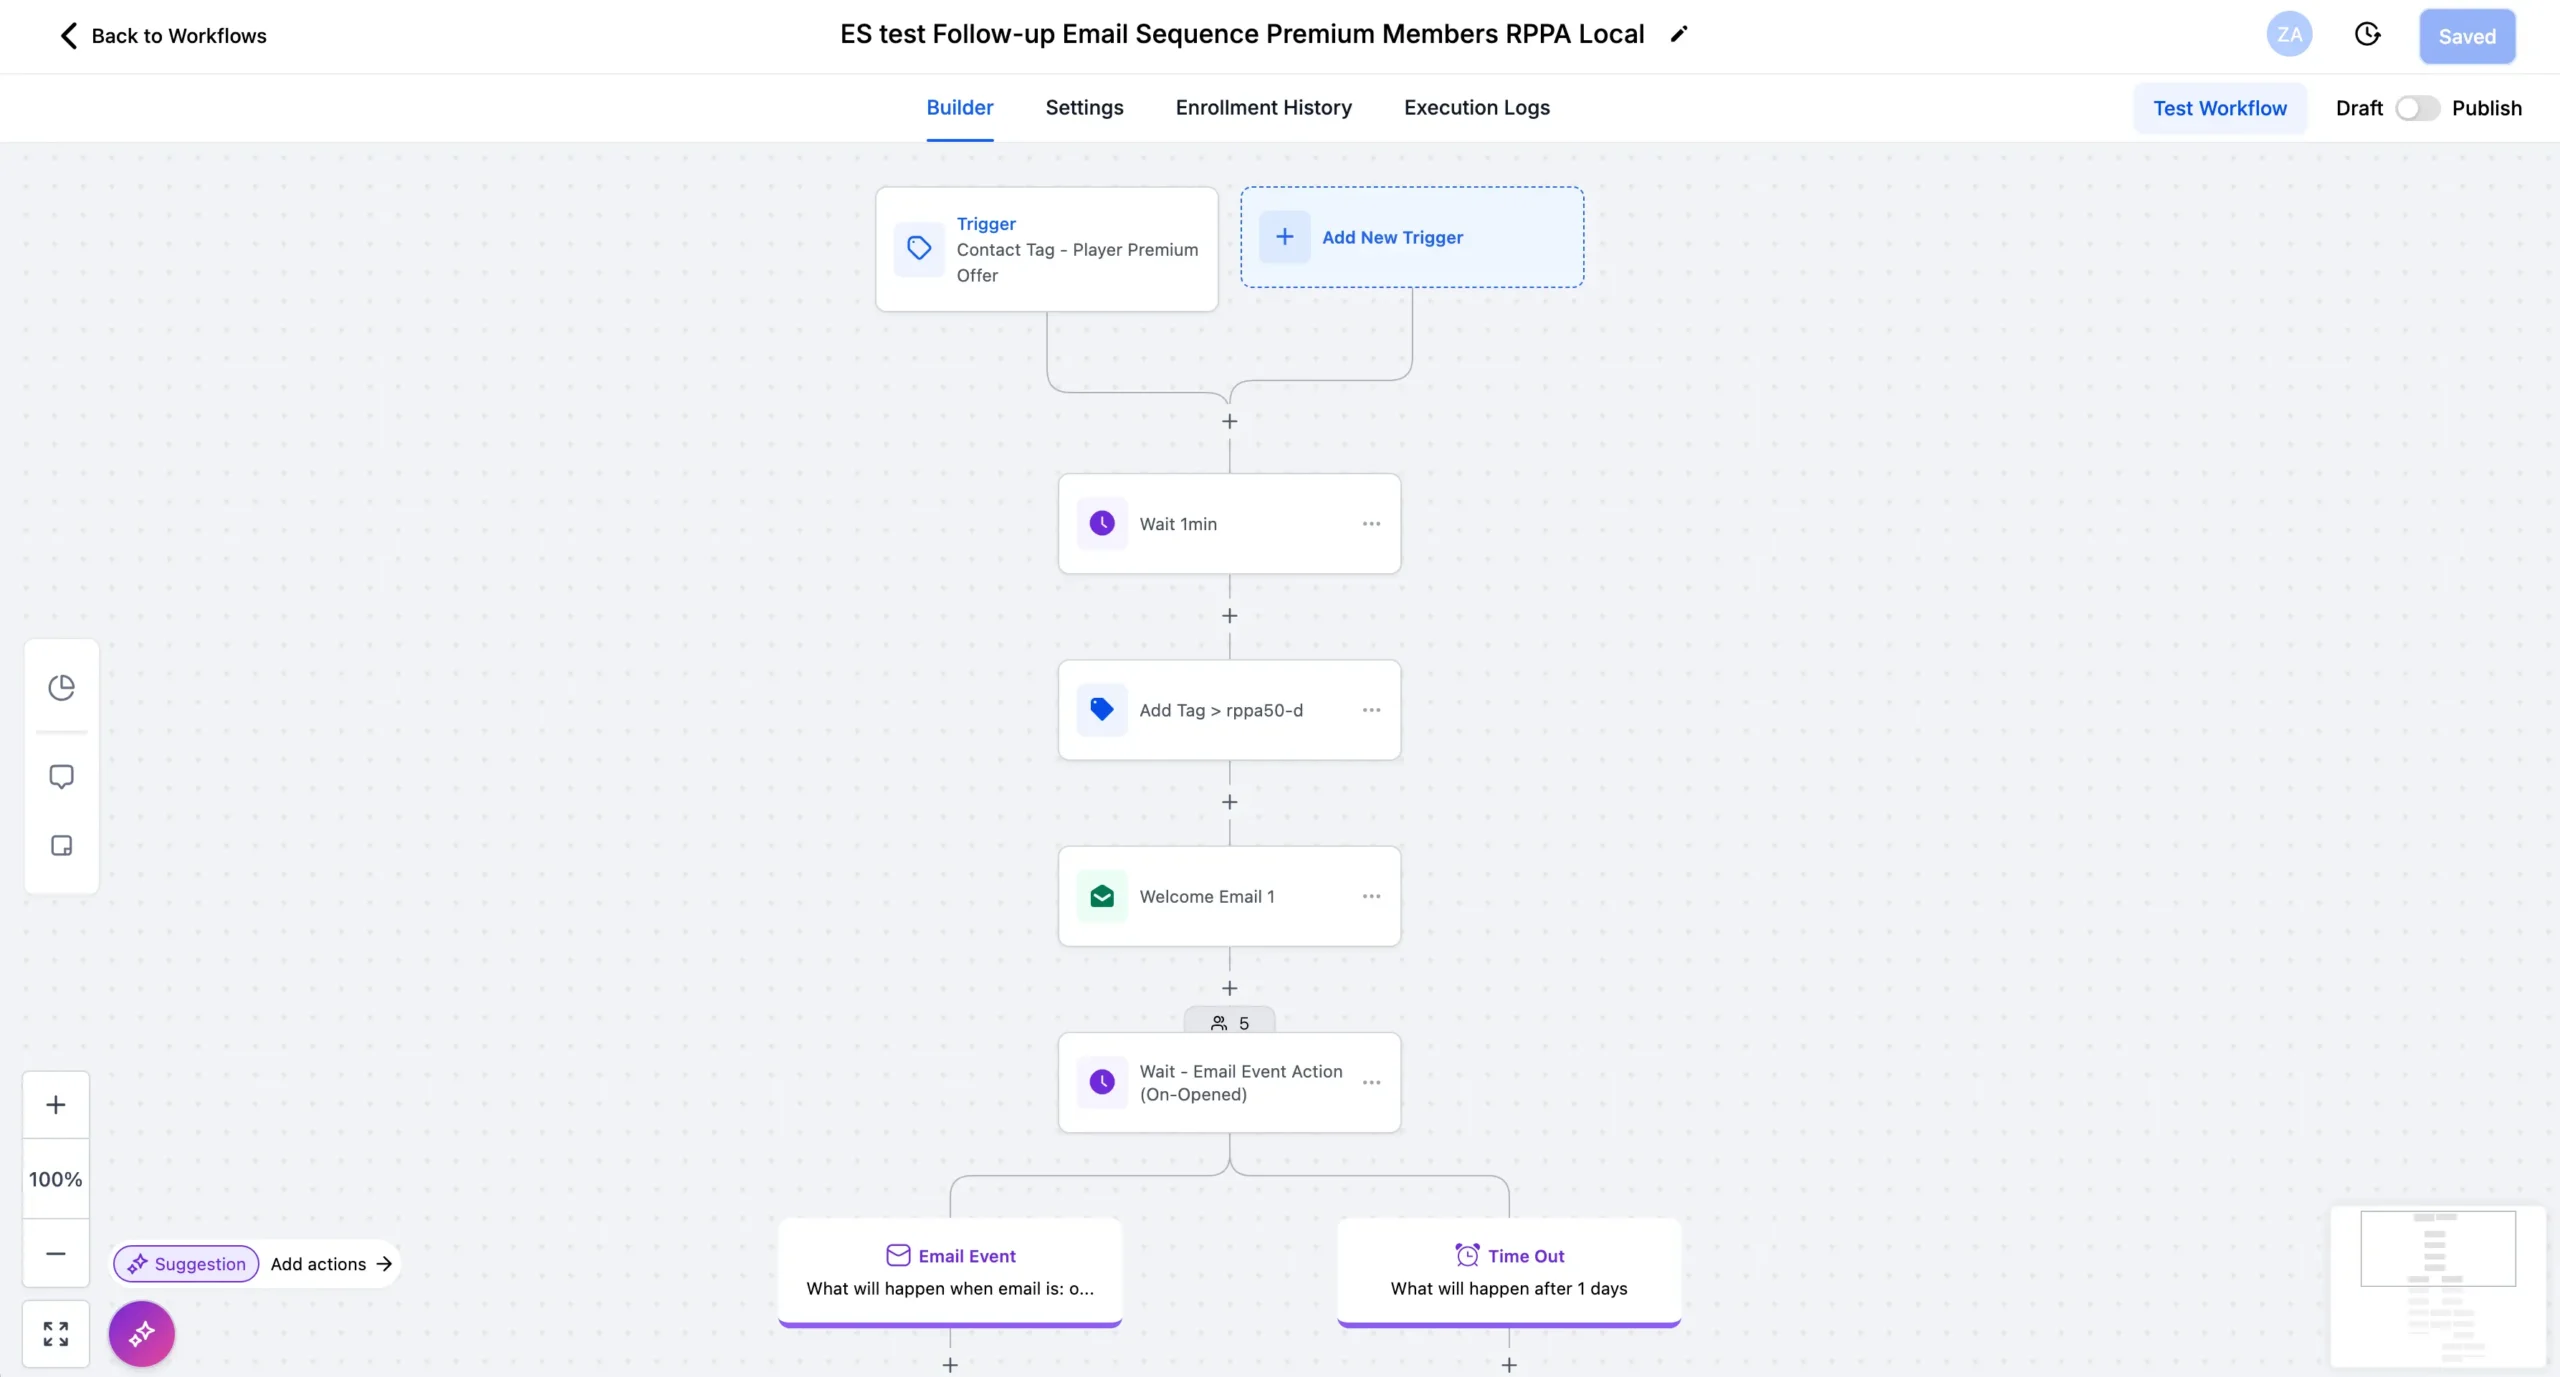2560x1377 pixels.
Task: Add a sticky note icon
Action: tap(62, 846)
